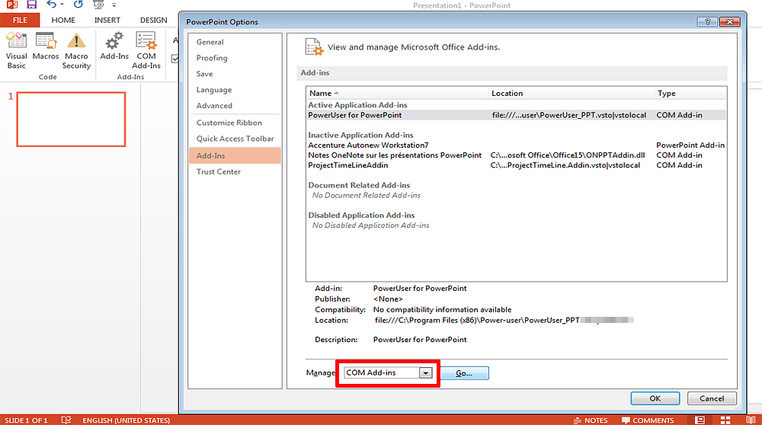Click PowerPoint Add-in type cell
Image resolution: width=762 pixels, height=425 pixels.
click(690, 145)
